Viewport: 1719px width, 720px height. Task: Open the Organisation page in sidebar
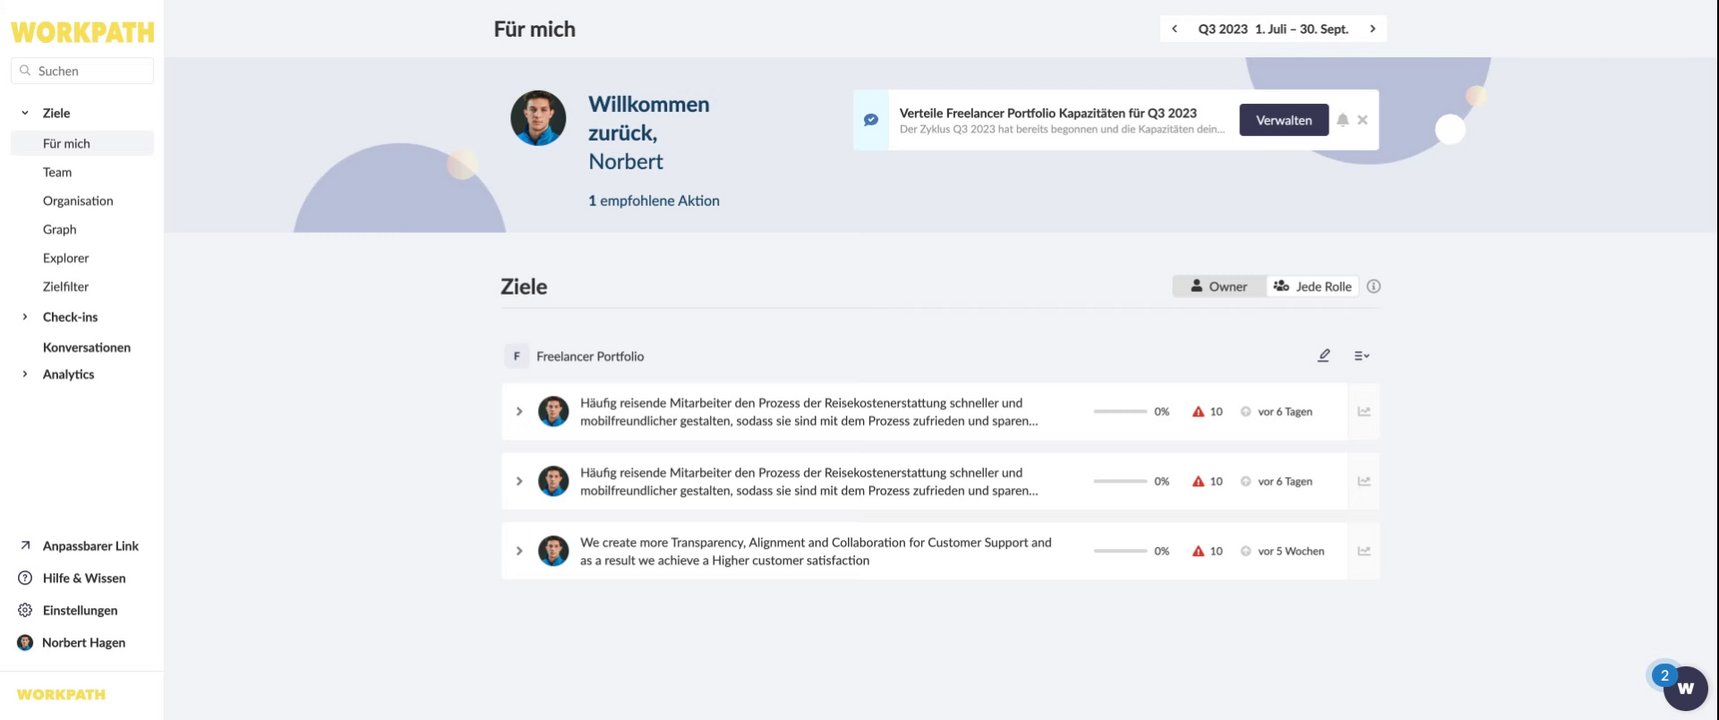(x=78, y=201)
